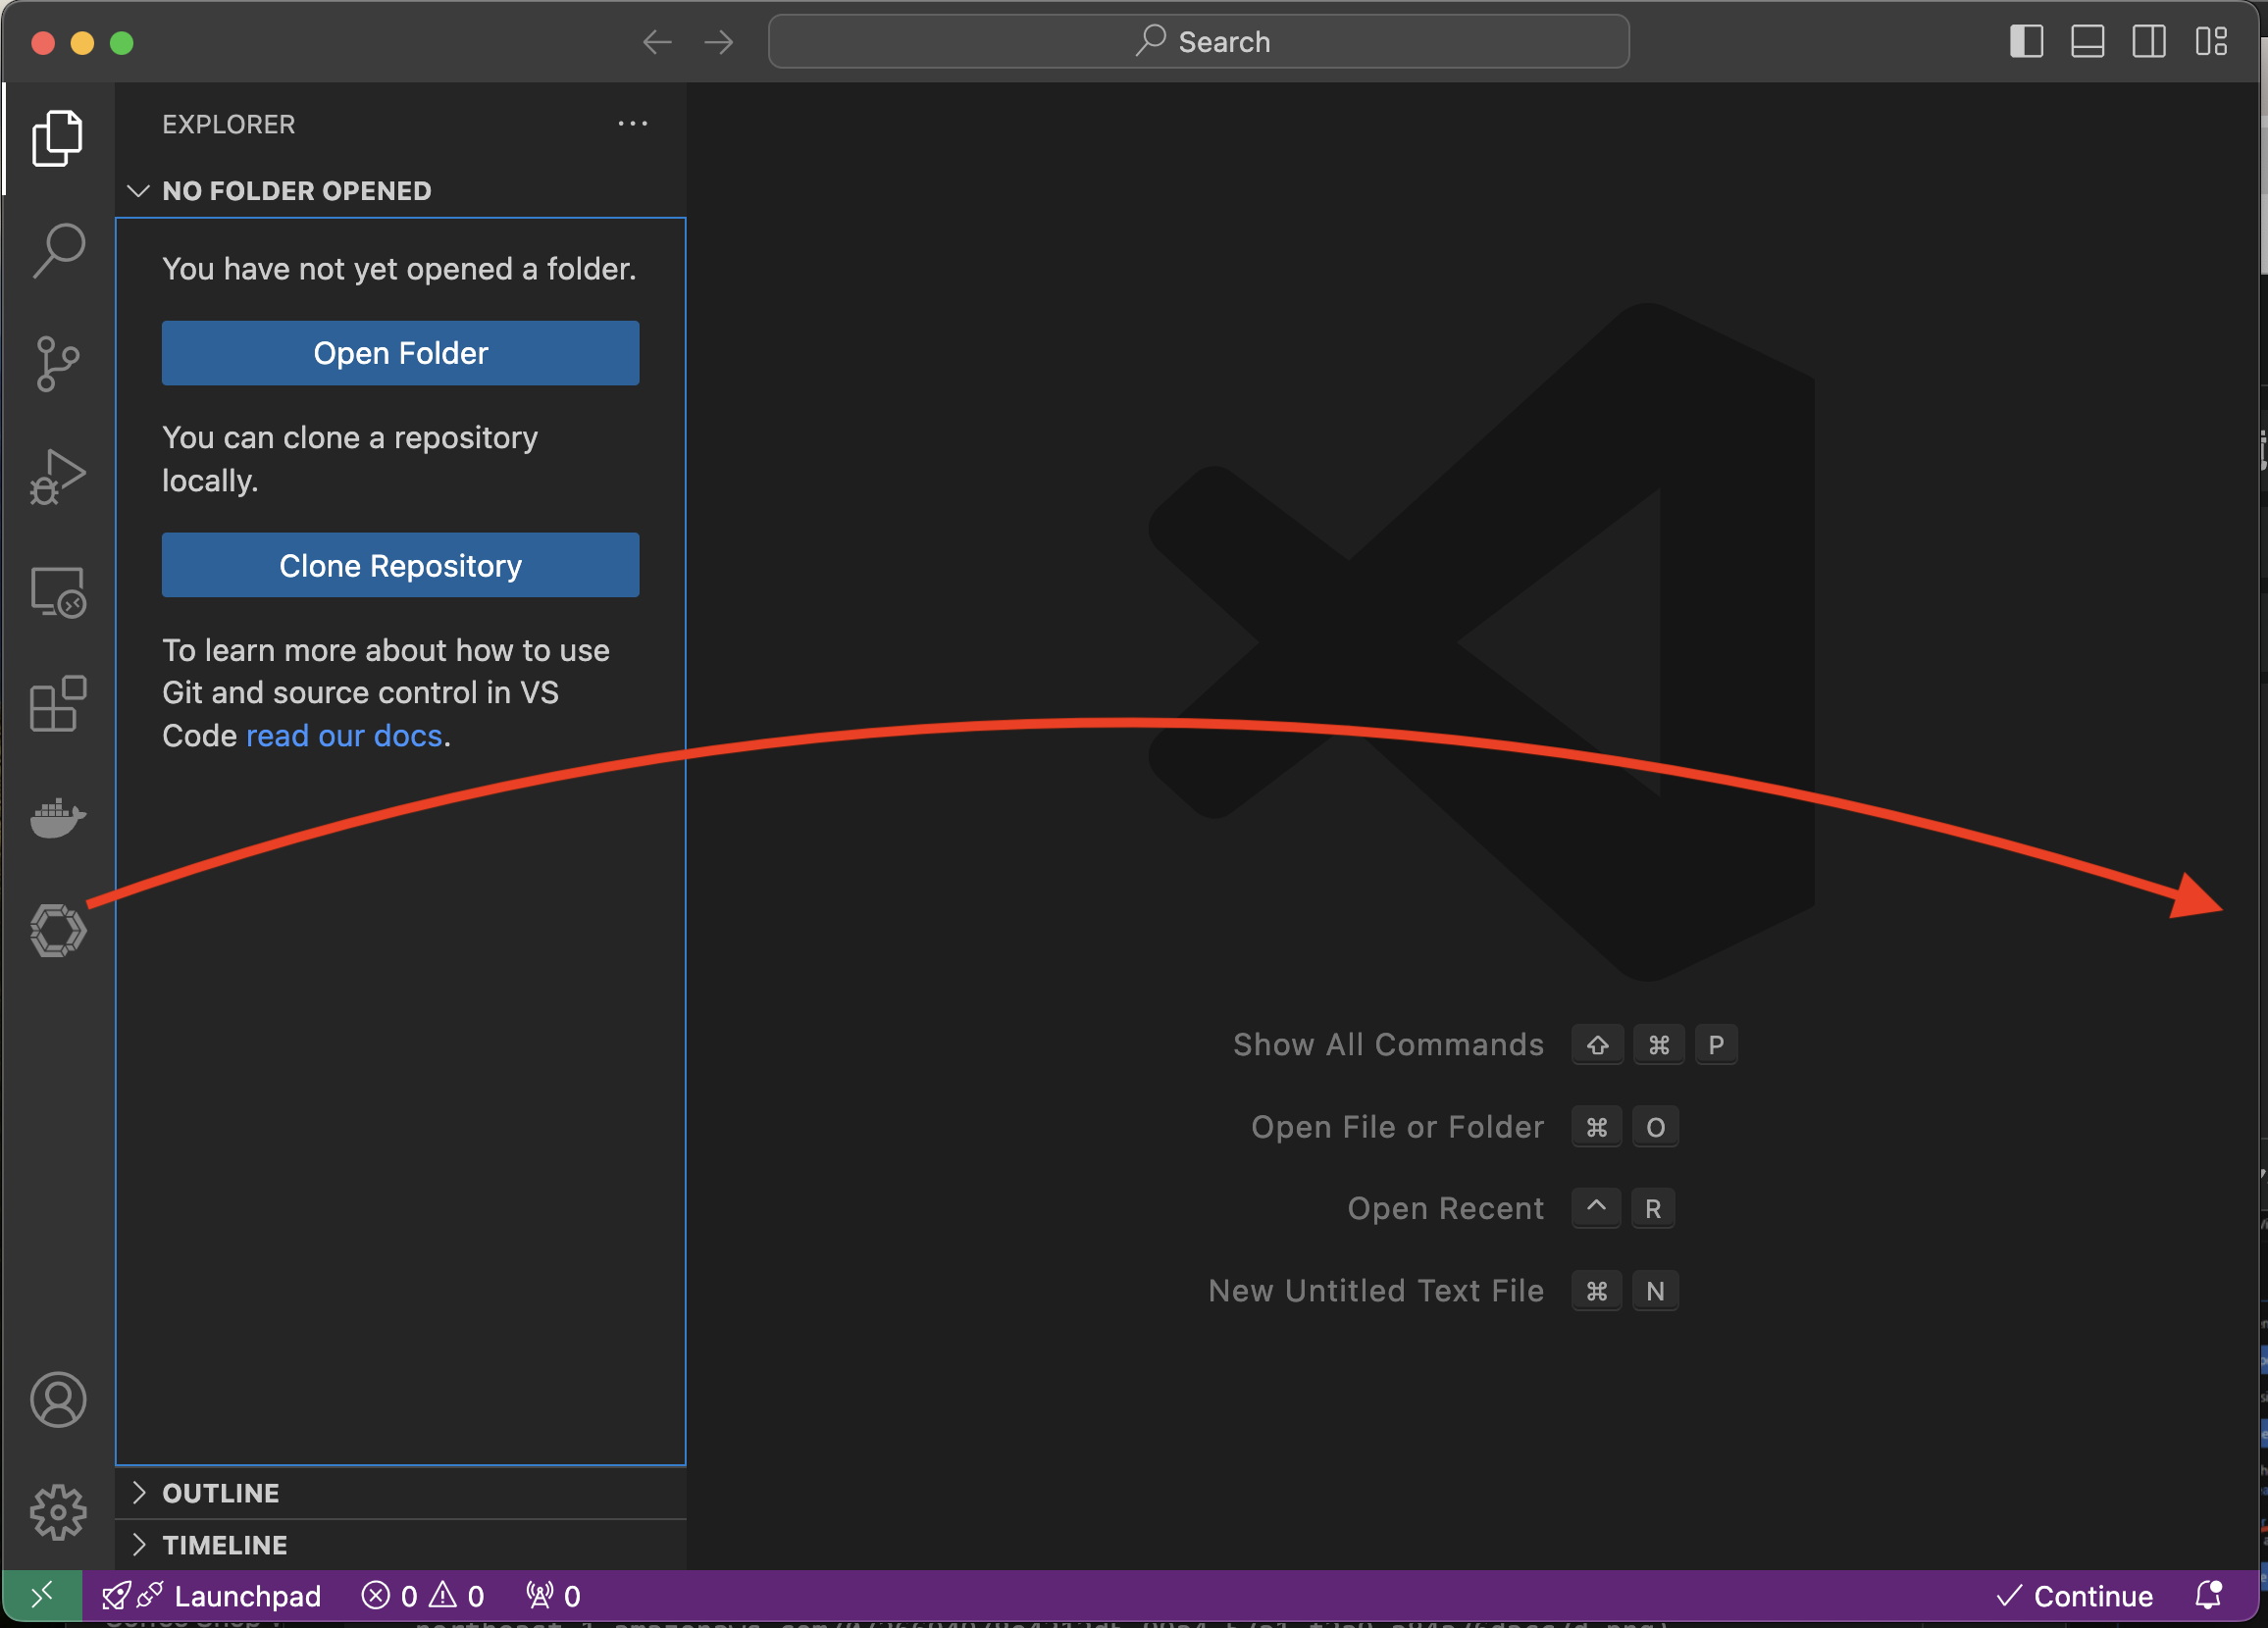Toggle the secondary side bar
Image resolution: width=2268 pixels, height=1628 pixels.
[x=2148, y=42]
